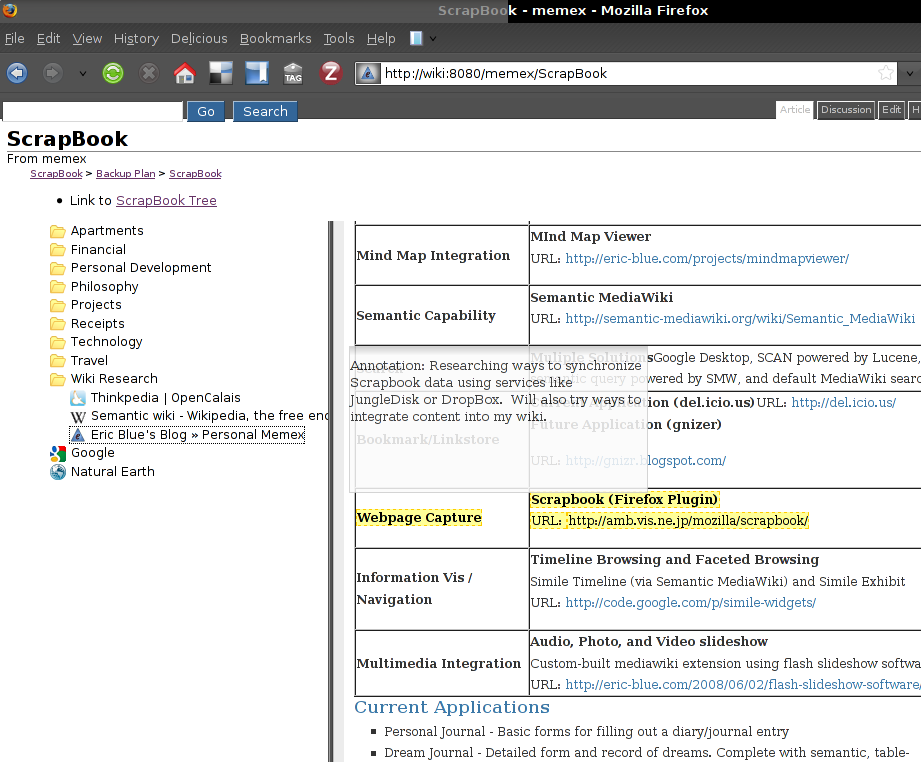Click the Stop loading icon
This screenshot has width=921, height=762.
[x=149, y=73]
